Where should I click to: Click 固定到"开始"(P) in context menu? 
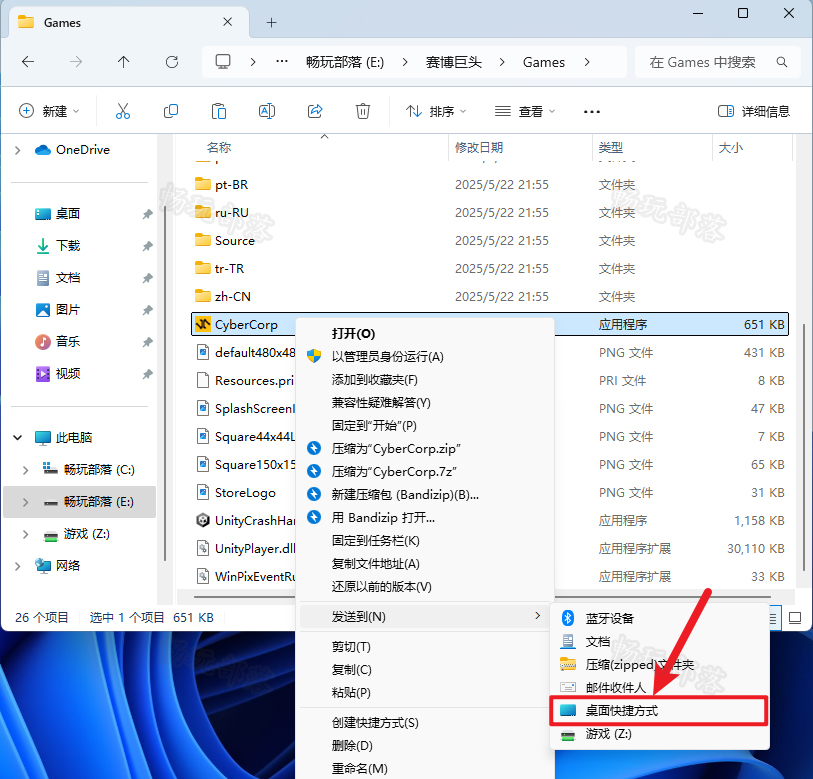(425, 425)
